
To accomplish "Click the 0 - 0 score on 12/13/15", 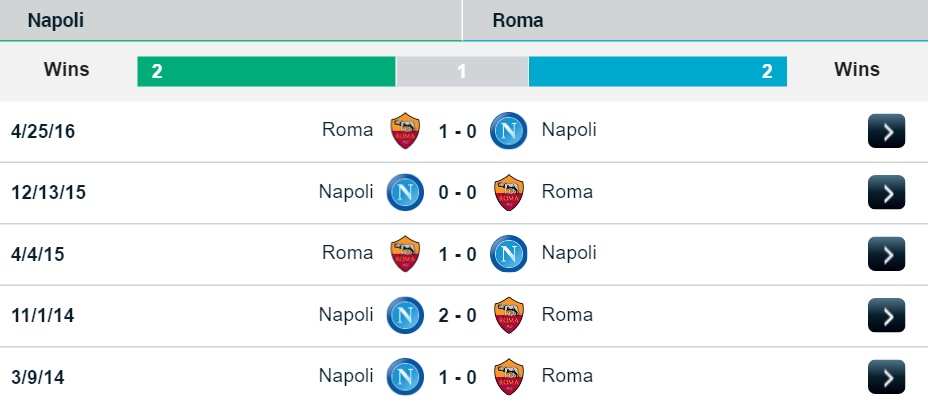I will (457, 193).
